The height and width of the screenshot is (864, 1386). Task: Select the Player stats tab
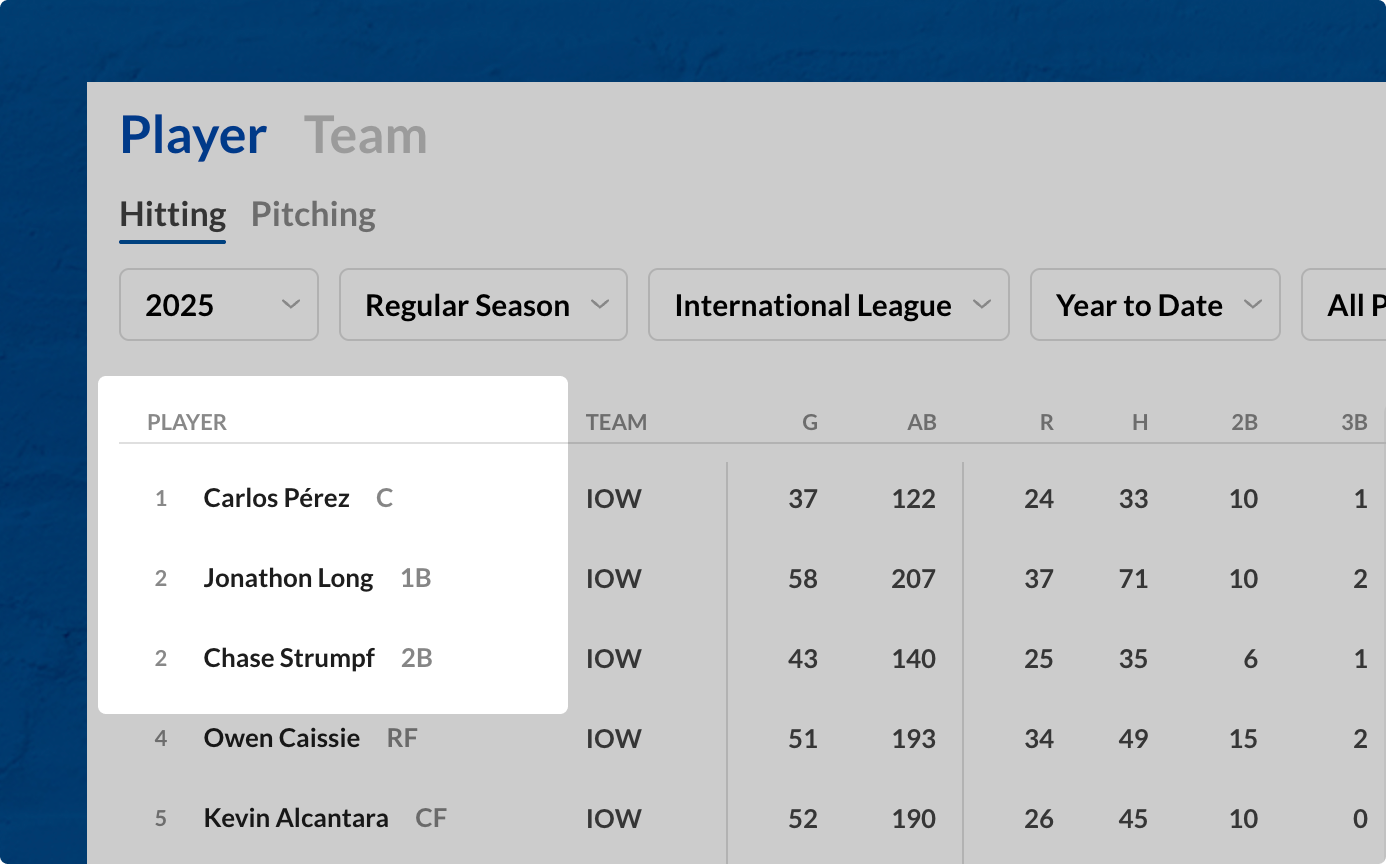point(193,136)
